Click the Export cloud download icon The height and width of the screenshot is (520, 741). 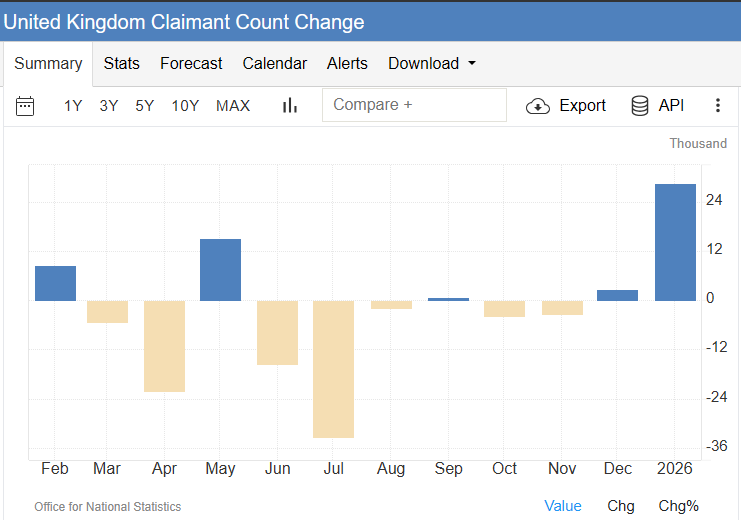[538, 106]
